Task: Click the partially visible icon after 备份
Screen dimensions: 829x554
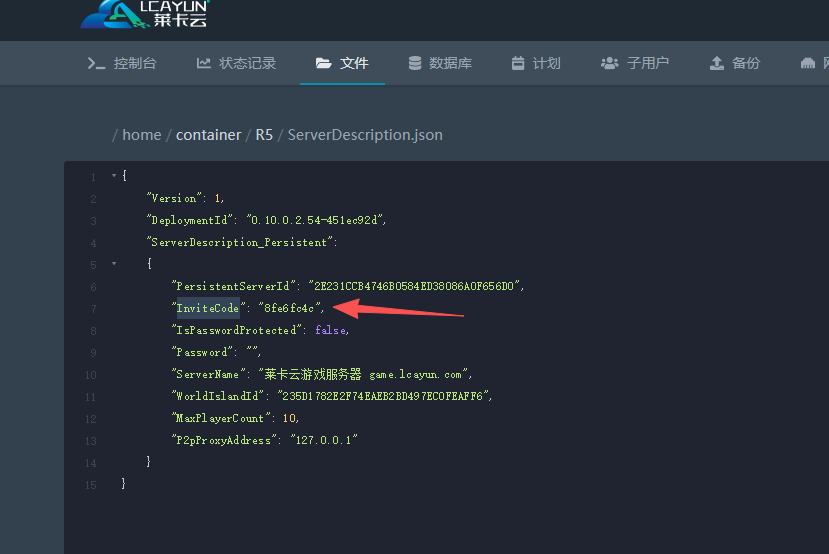Action: 808,63
